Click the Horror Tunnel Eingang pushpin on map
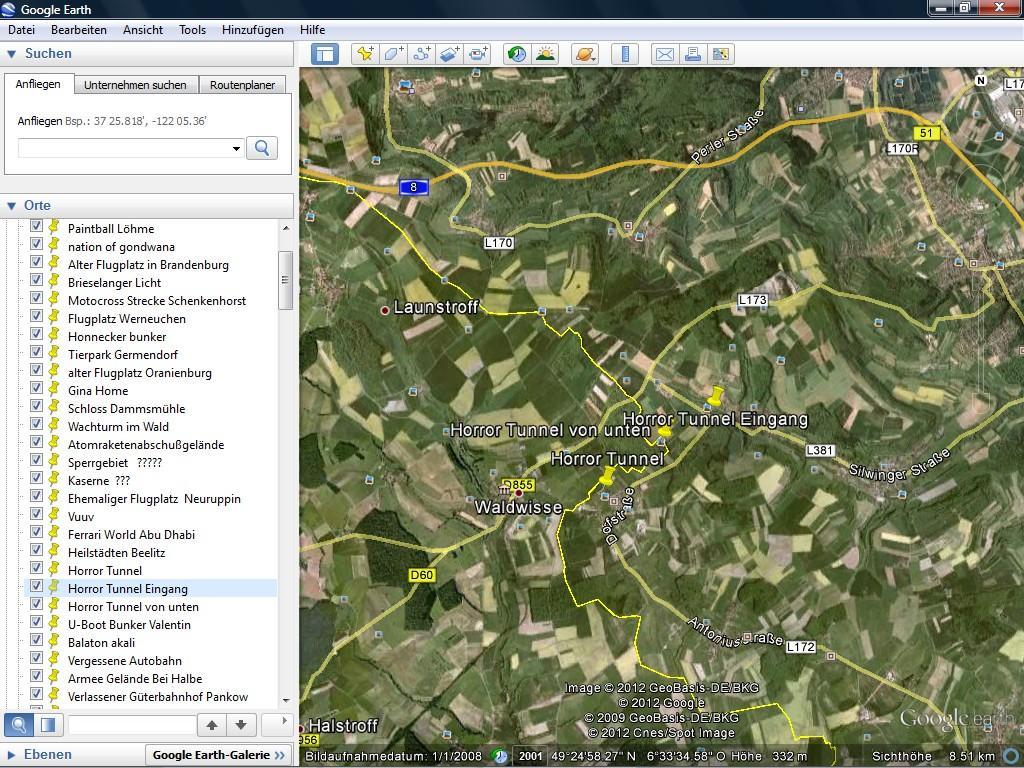 click(x=716, y=396)
